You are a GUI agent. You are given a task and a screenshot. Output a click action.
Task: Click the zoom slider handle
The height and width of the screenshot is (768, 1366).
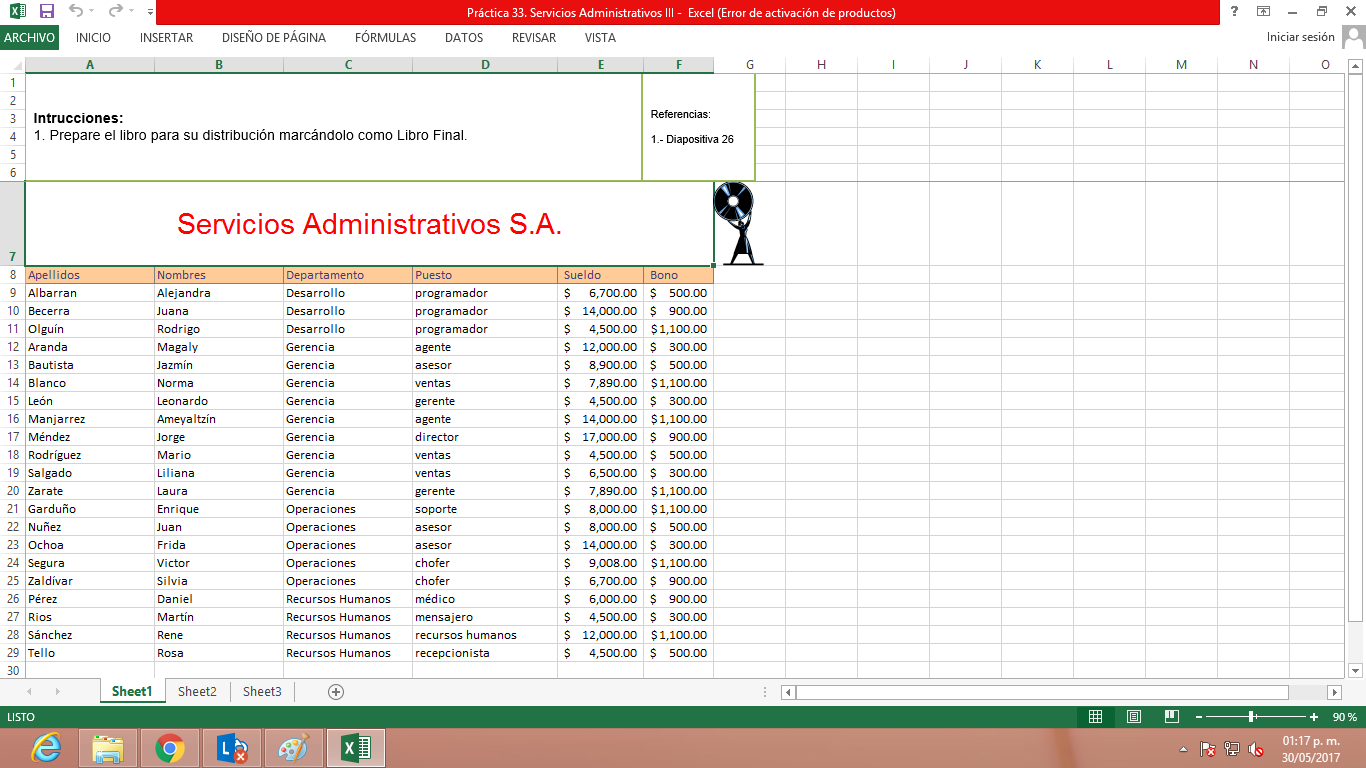pyautogui.click(x=1251, y=717)
